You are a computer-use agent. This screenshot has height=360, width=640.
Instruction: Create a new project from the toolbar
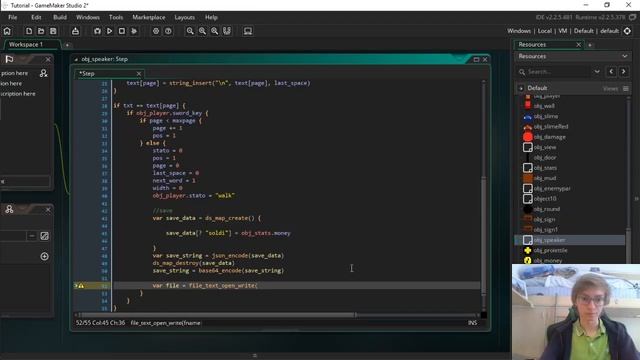(x=29, y=31)
